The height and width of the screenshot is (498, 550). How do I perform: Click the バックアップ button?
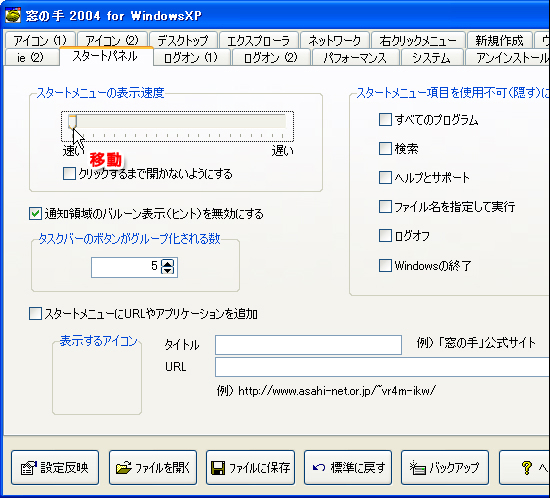coord(445,467)
